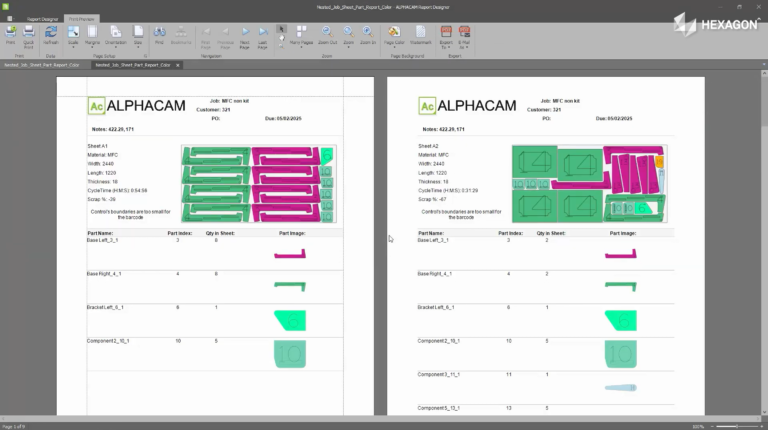The image size is (768, 430).
Task: Jump to Last Page
Action: (x=263, y=37)
